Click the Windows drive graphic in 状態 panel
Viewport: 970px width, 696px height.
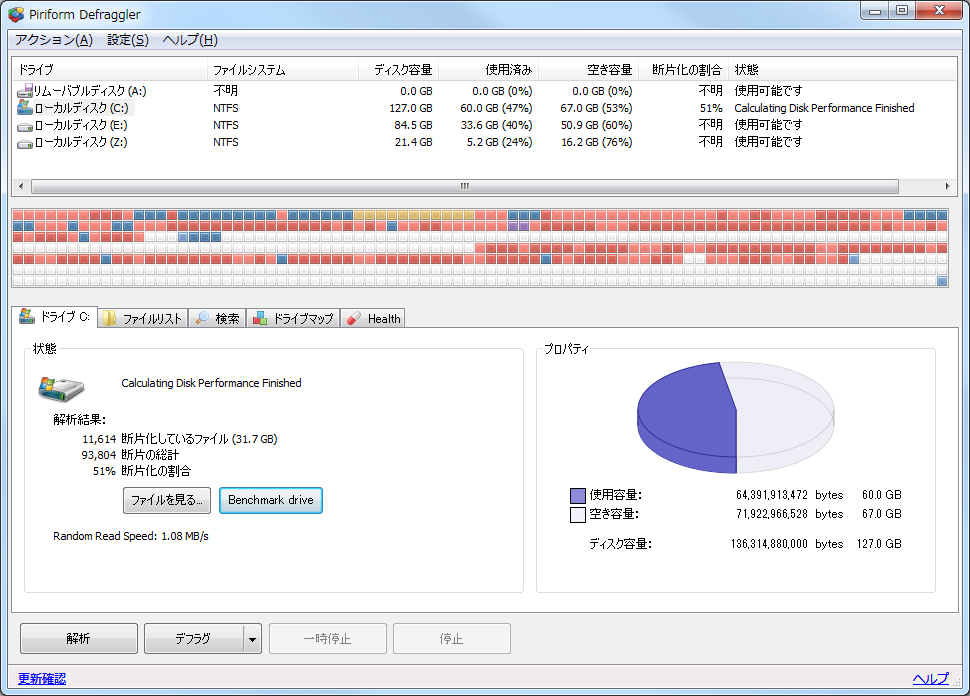[x=62, y=389]
